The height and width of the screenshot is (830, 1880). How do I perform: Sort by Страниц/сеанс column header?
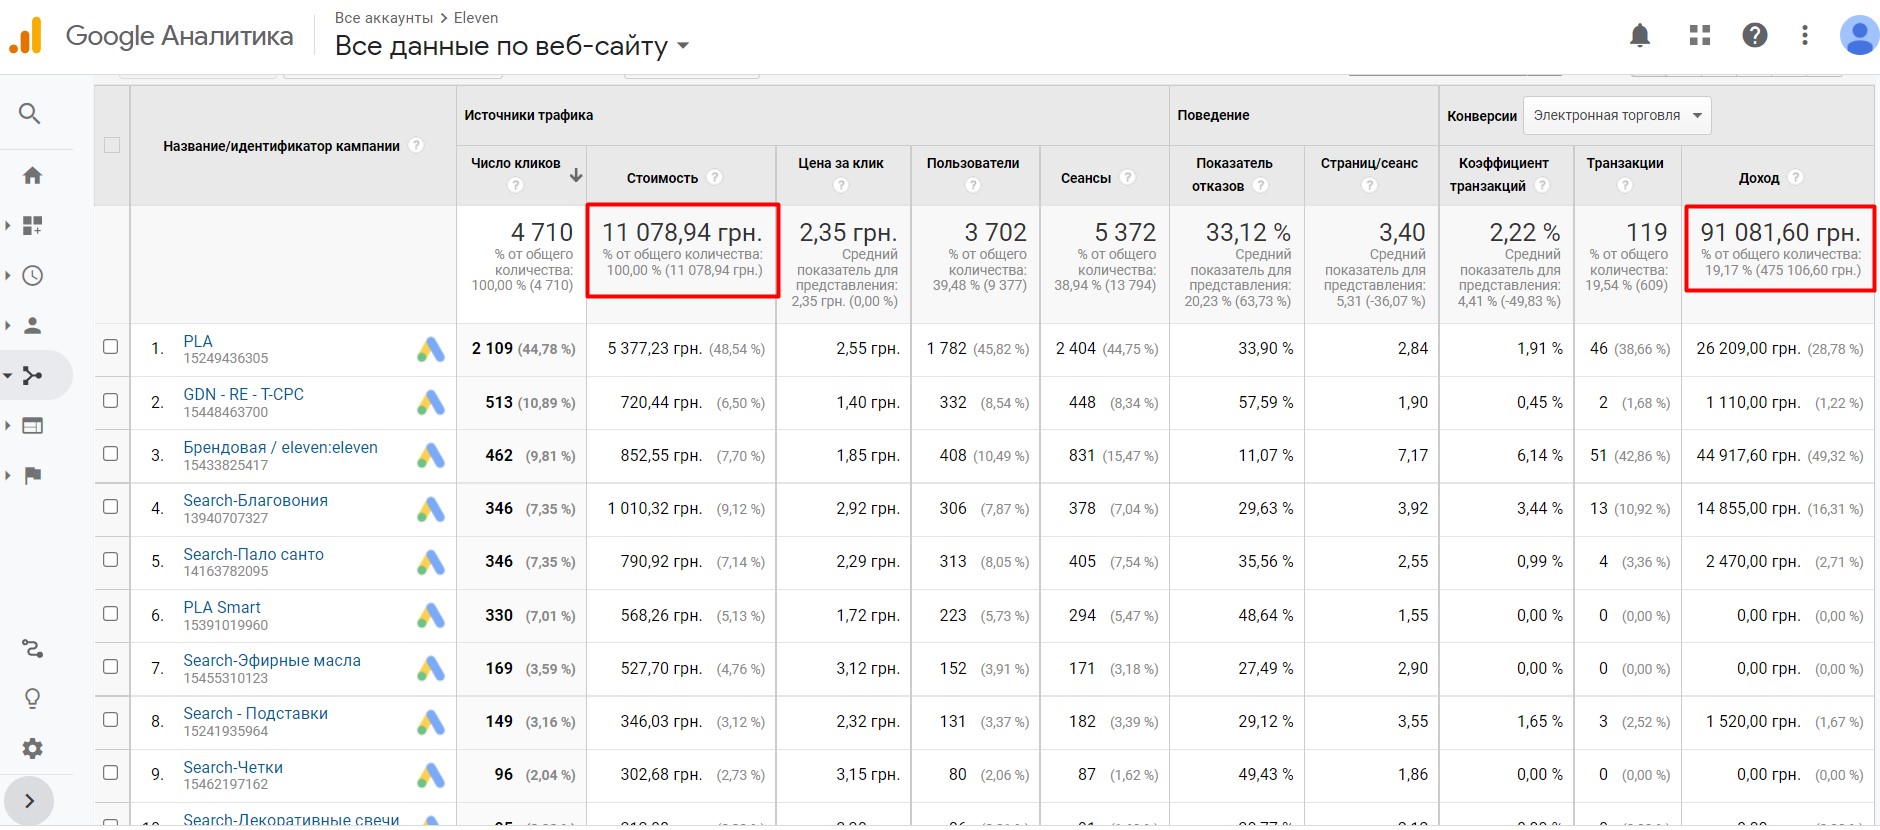click(1369, 163)
